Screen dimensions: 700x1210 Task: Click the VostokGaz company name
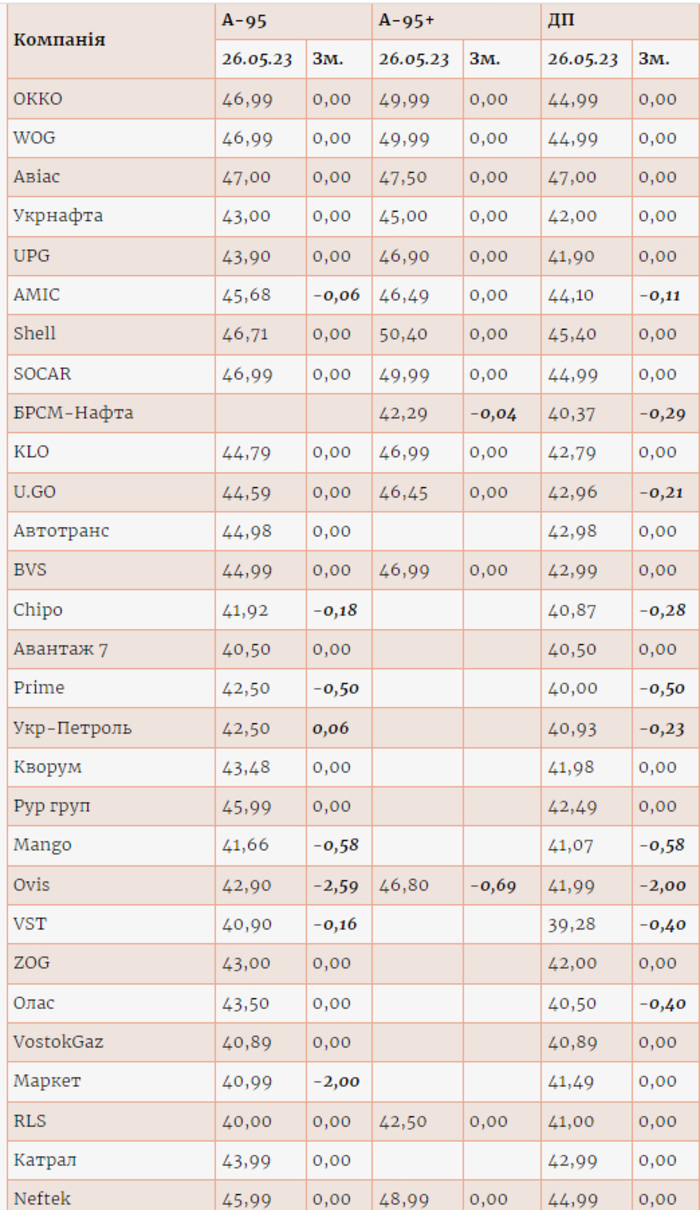coord(60,1042)
